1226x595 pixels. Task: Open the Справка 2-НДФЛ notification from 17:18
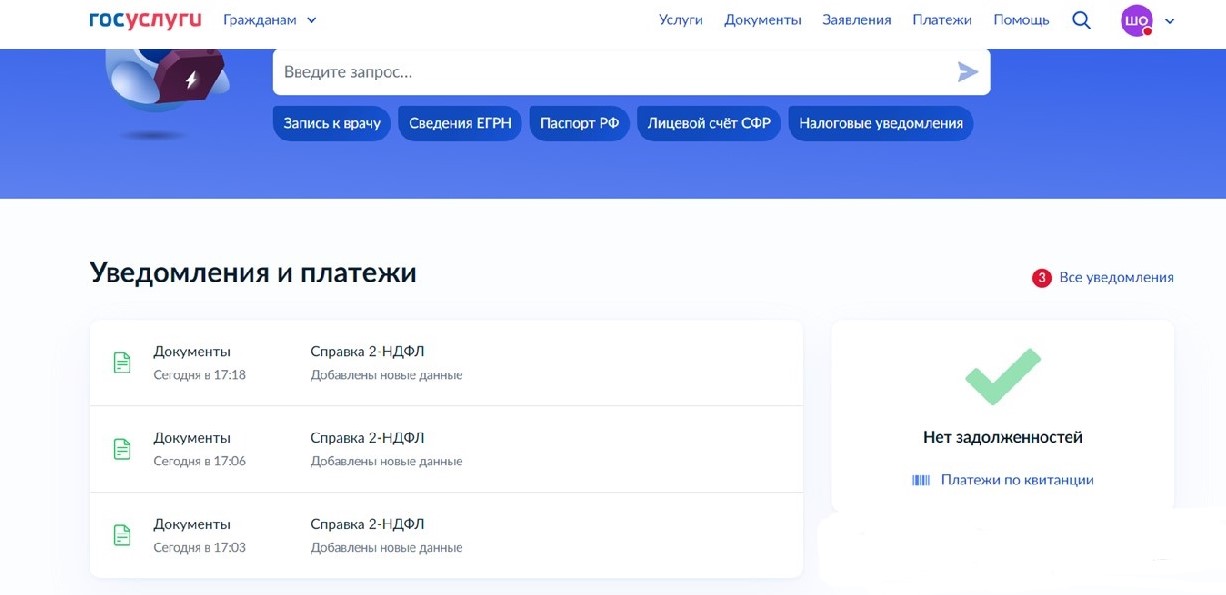click(x=367, y=351)
